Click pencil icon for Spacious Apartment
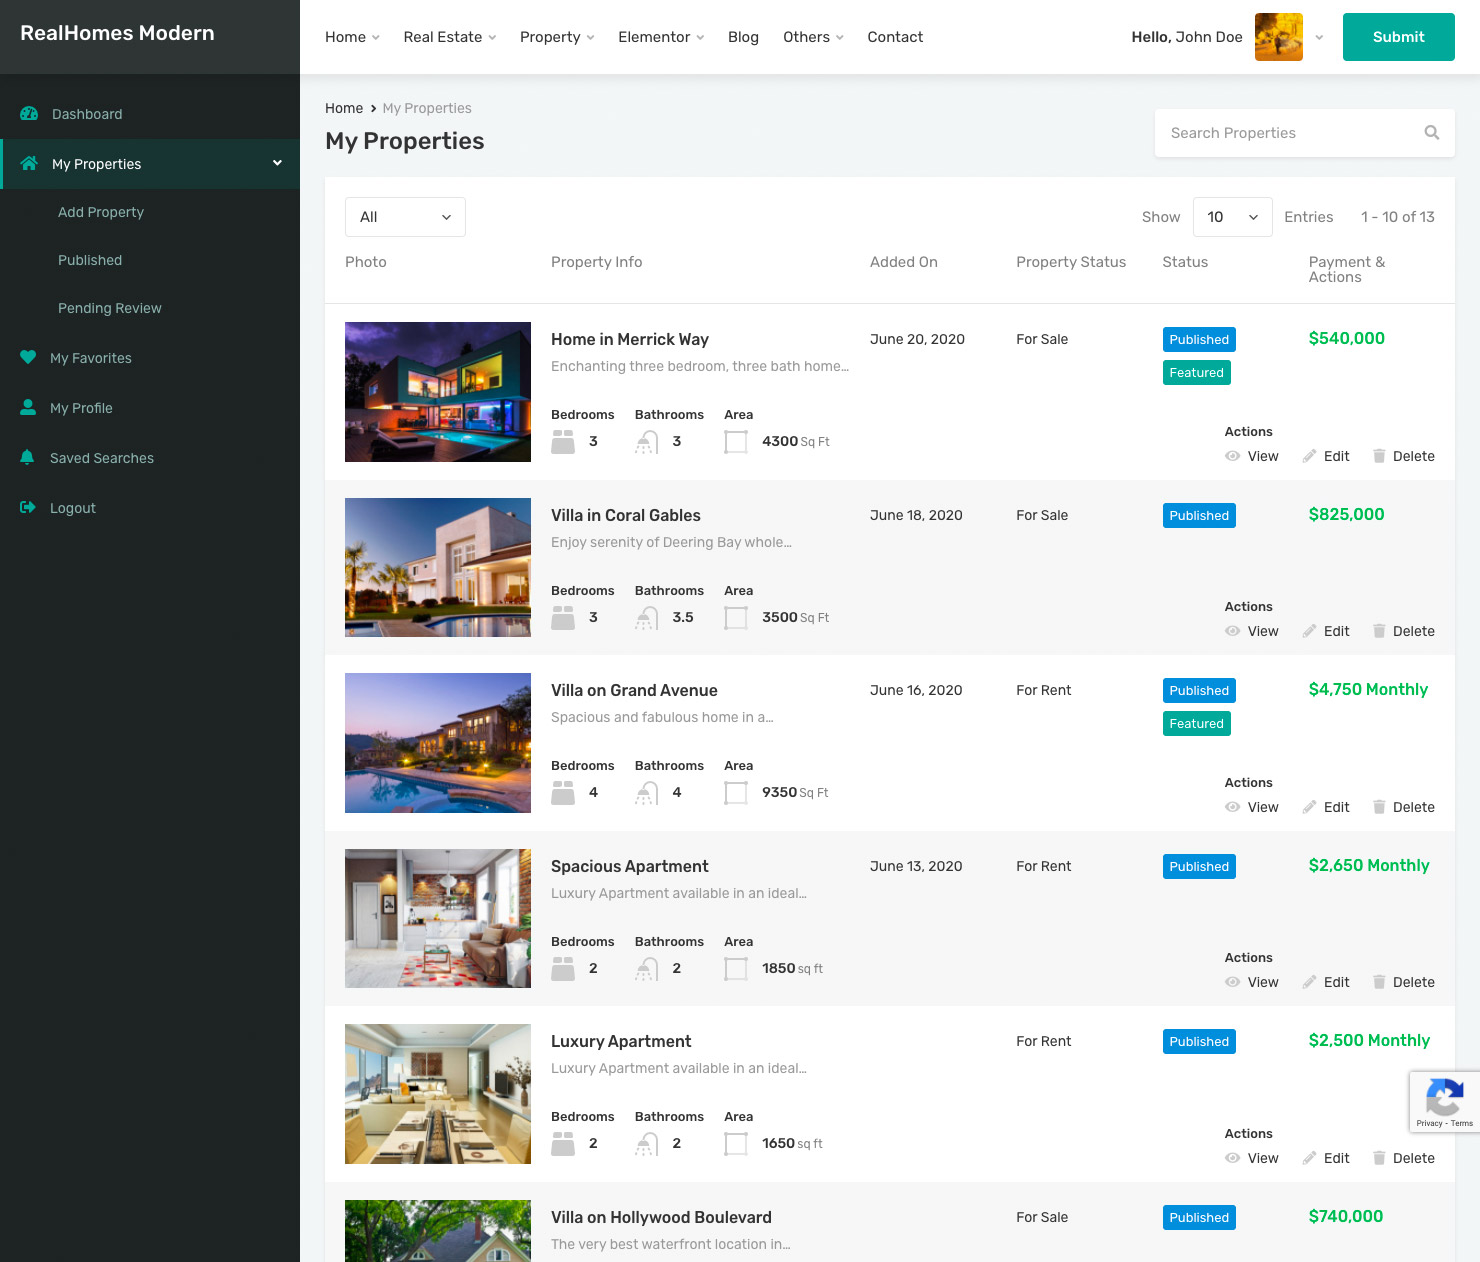 (1310, 982)
